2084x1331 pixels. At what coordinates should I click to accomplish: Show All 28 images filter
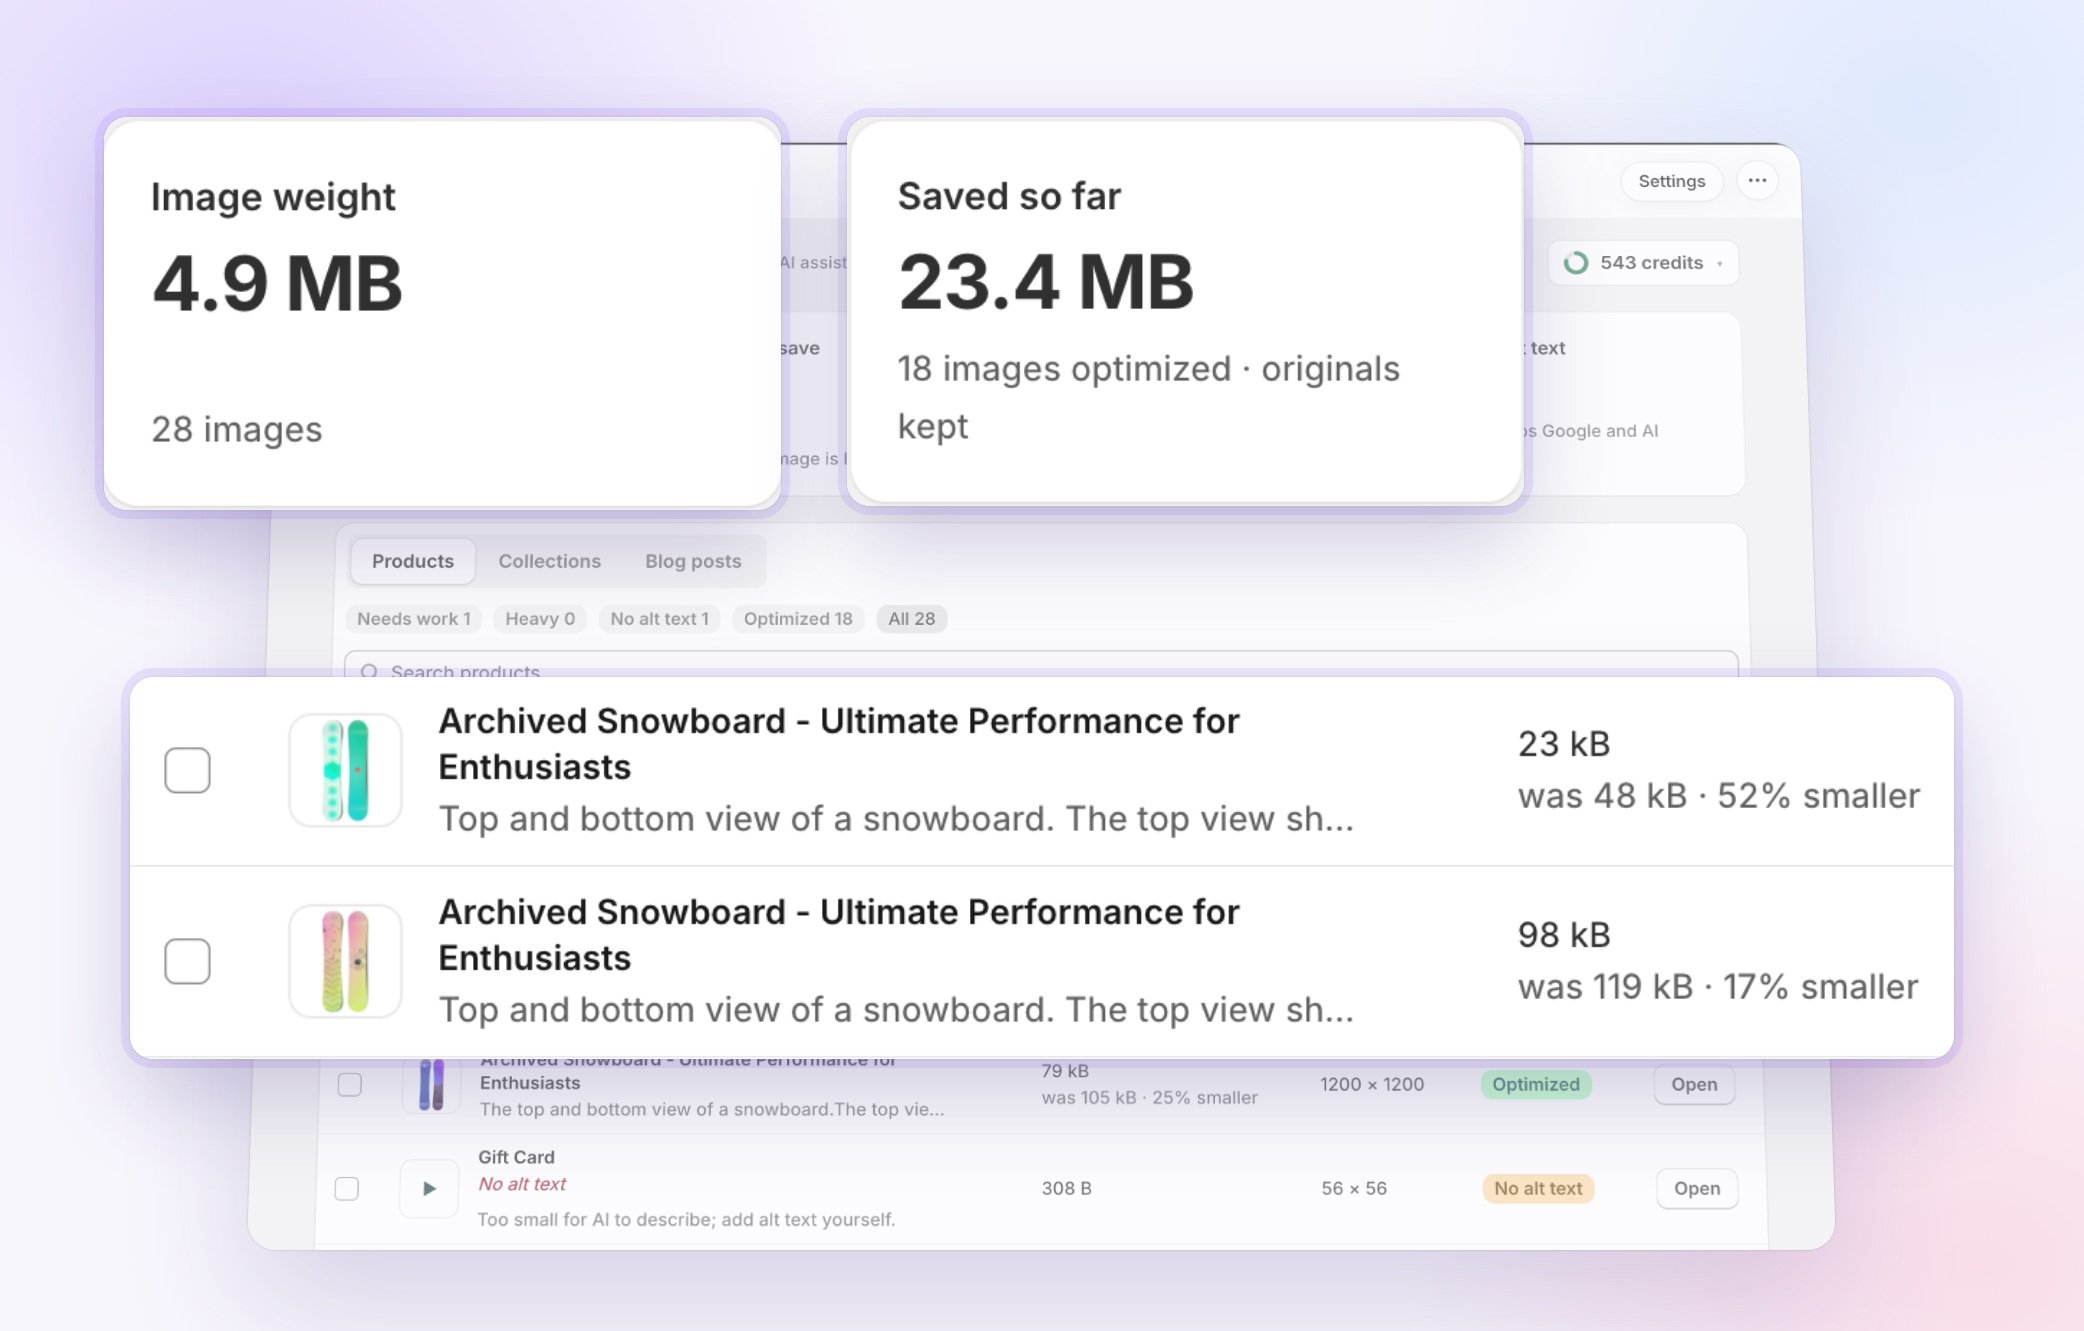tap(912, 619)
